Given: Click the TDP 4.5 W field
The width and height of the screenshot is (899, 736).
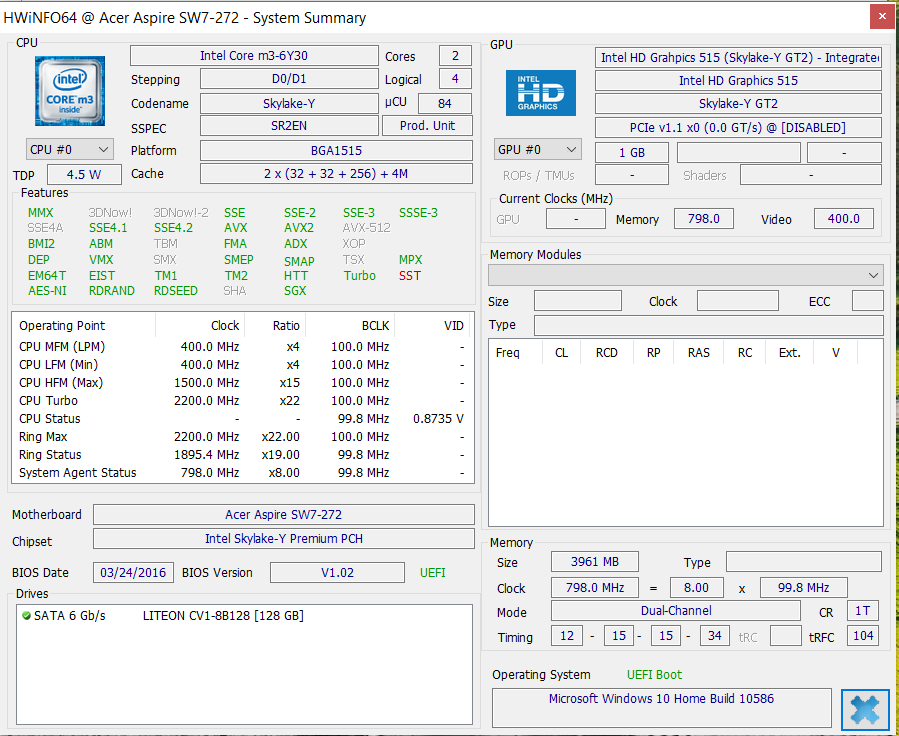Looking at the screenshot, I should click(x=83, y=174).
